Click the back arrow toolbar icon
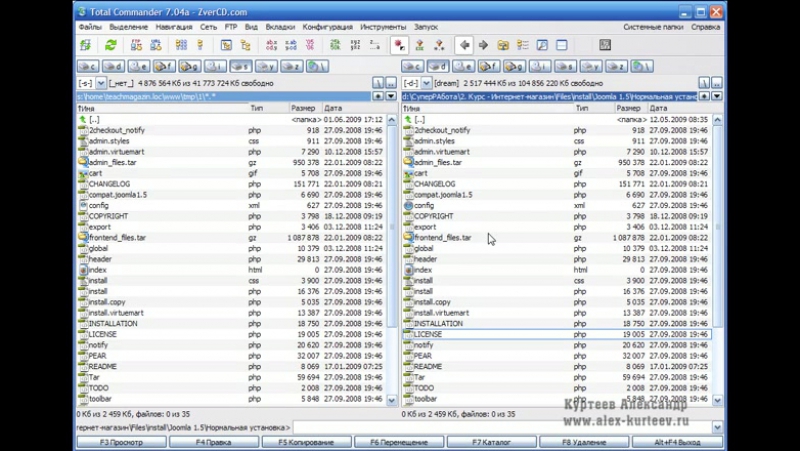Viewport: 800px width, 451px height. pyautogui.click(x=464, y=45)
